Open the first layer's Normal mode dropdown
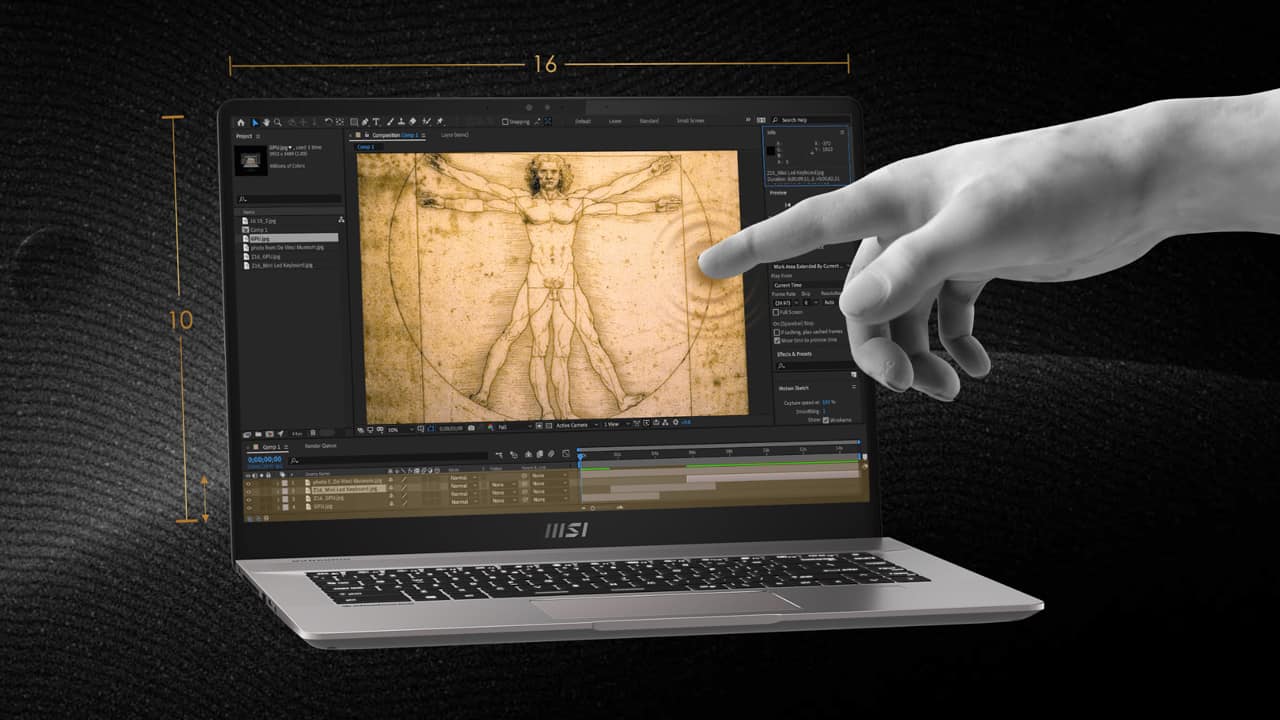This screenshot has height=720, width=1280. click(463, 478)
